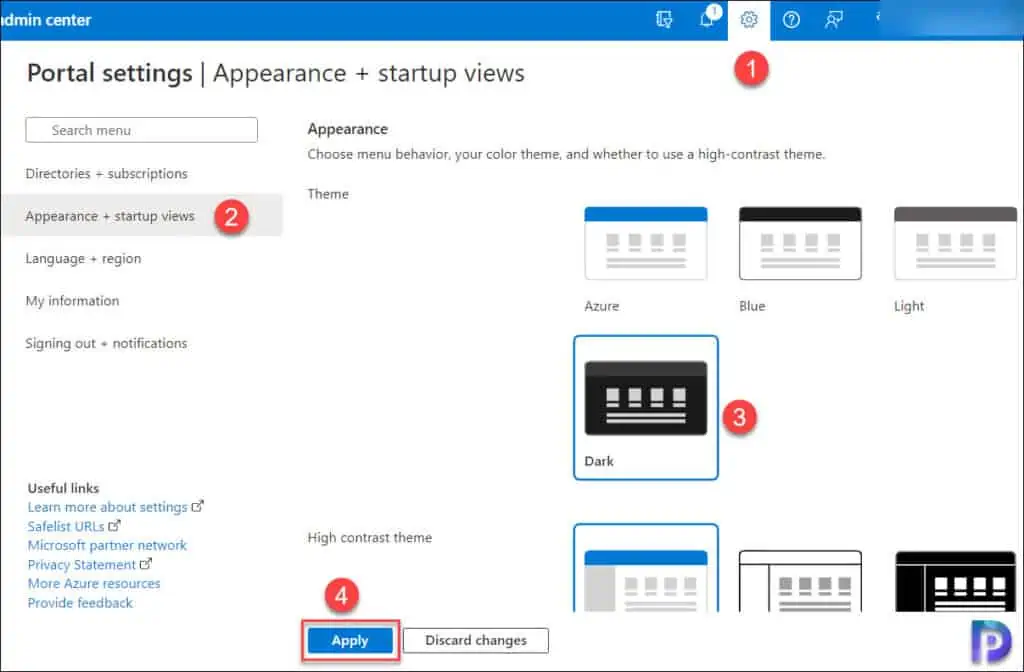Viewport: 1024px width, 672px height.
Task: Click the Discard changes button
Action: pos(475,641)
